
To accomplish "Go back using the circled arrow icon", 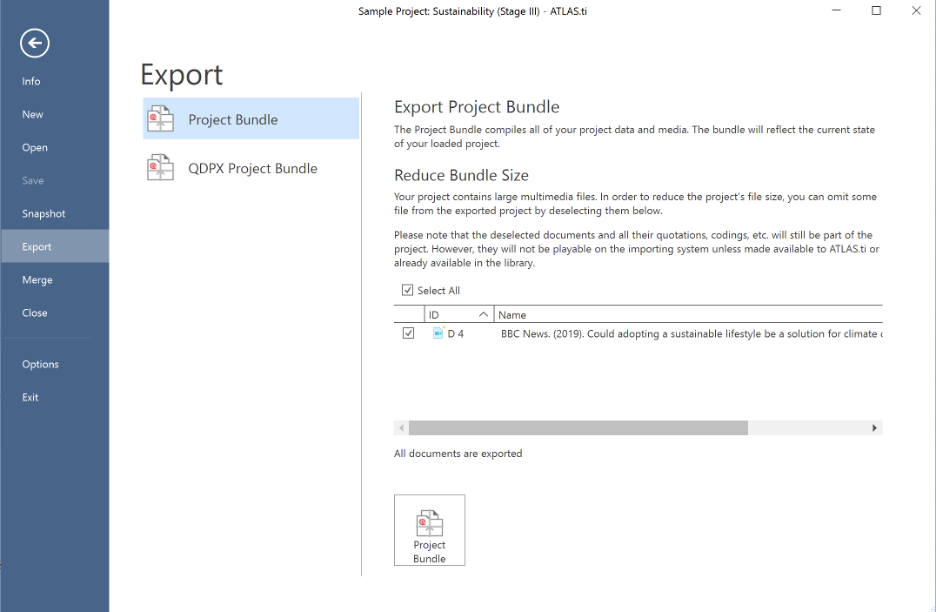I will coord(35,43).
